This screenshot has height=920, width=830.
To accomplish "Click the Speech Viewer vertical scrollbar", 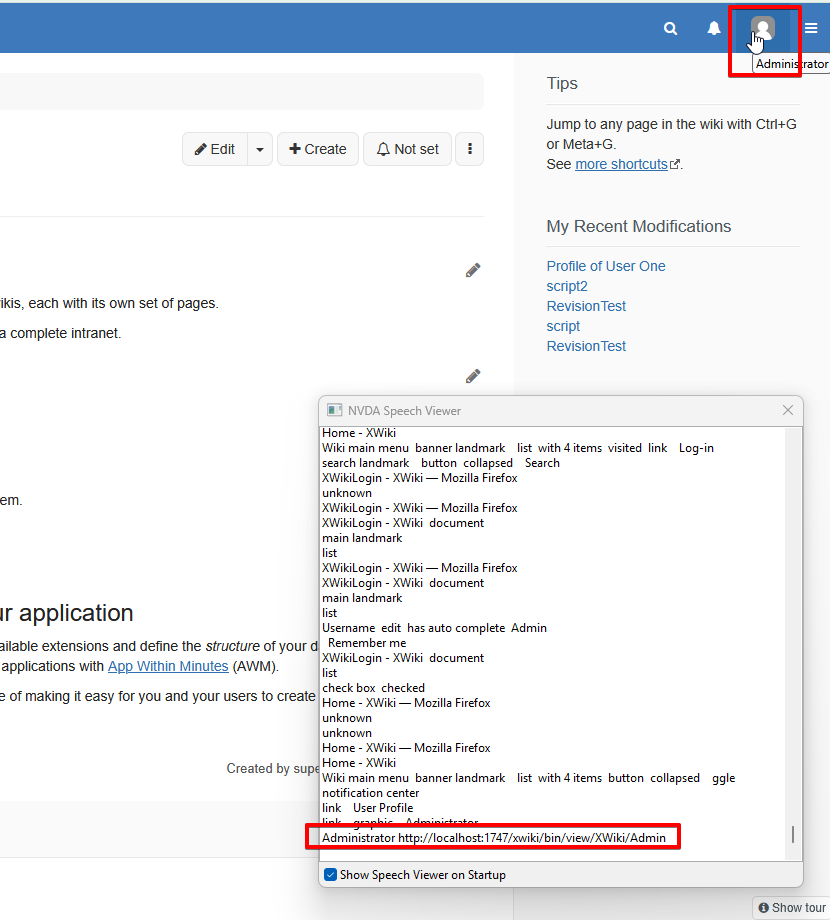I will click(x=793, y=640).
